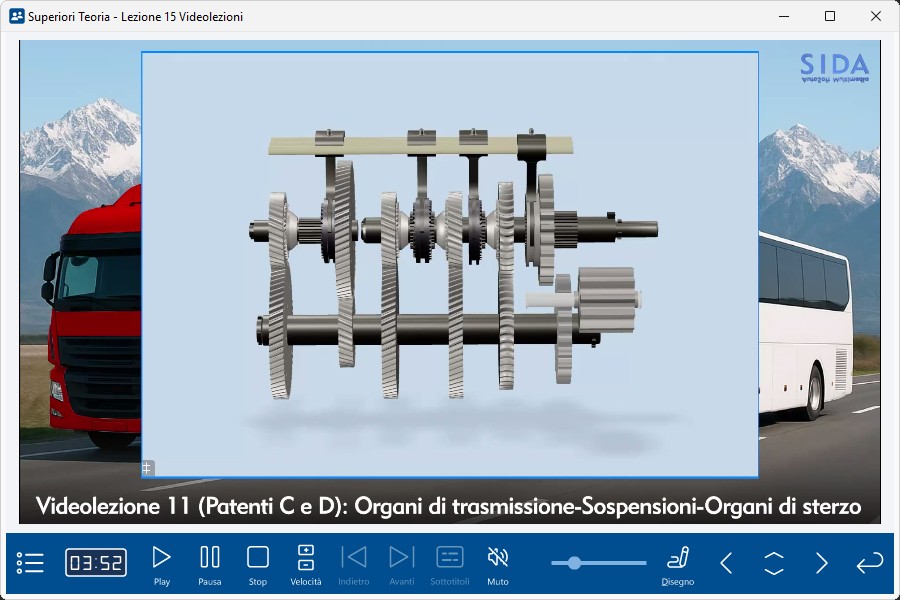
Task: Click the volume slider handle
Action: (x=574, y=563)
